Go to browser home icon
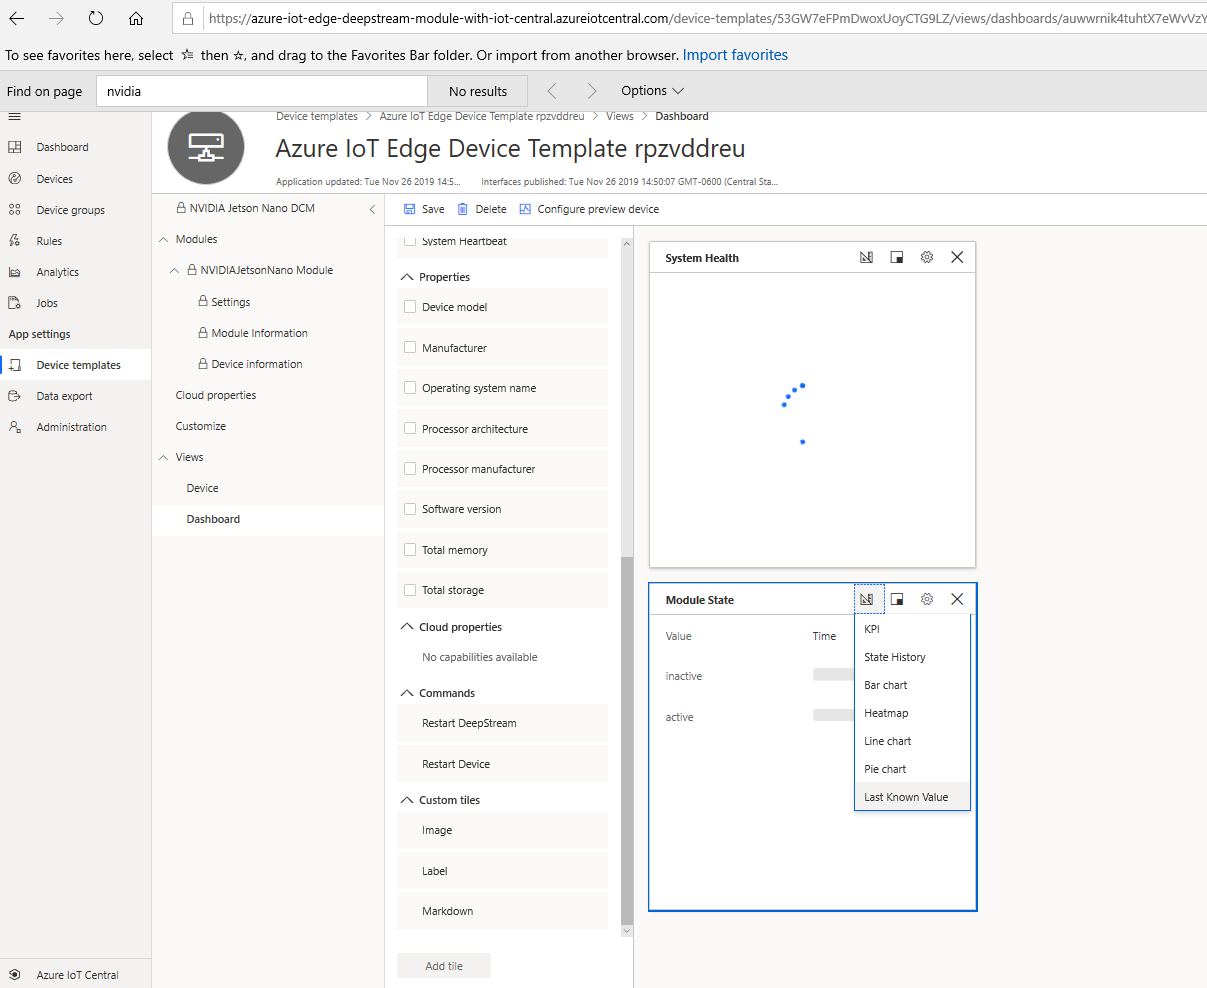Viewport: 1207px width, 988px height. (136, 18)
